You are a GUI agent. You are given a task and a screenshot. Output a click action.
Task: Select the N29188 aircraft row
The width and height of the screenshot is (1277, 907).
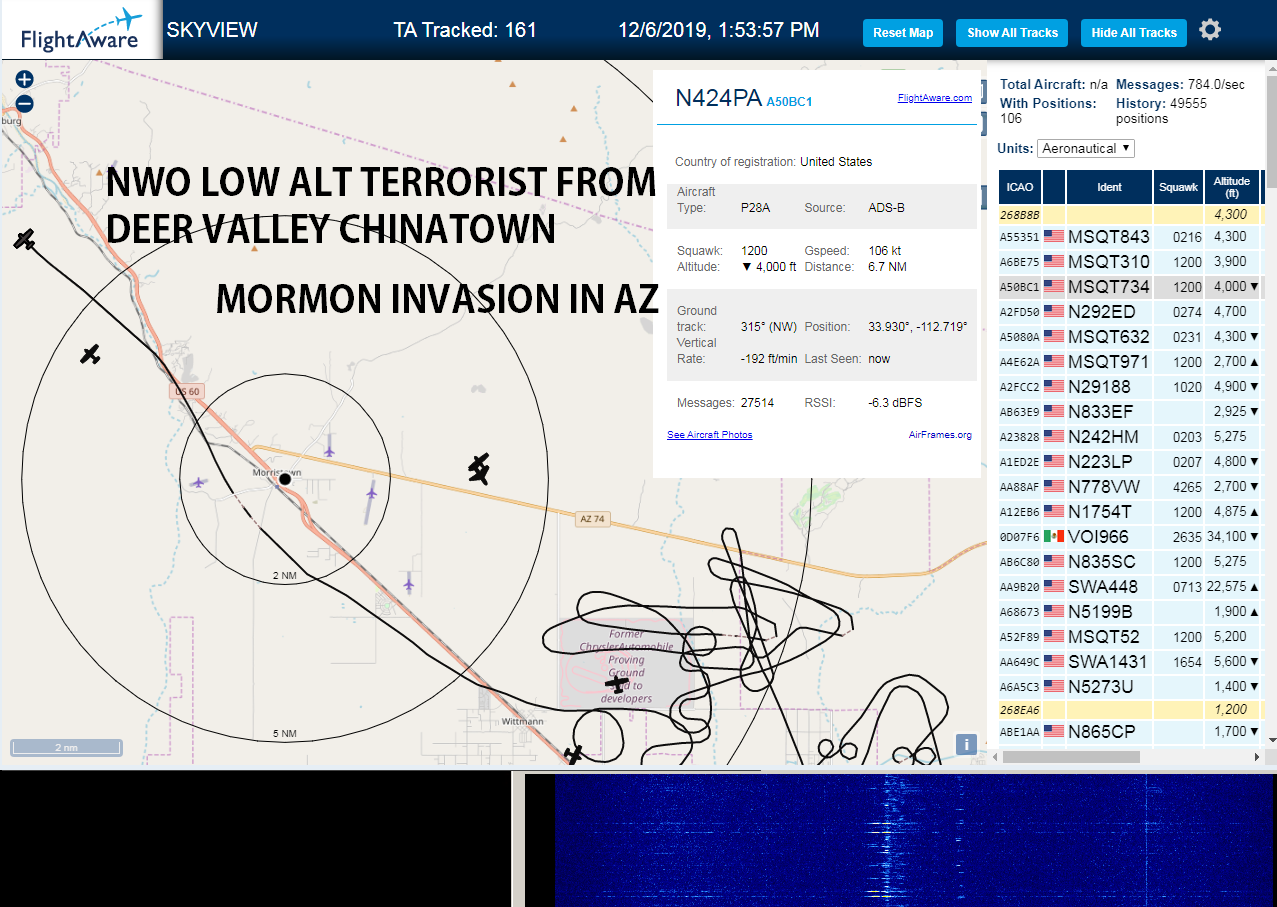[x=1130, y=387]
